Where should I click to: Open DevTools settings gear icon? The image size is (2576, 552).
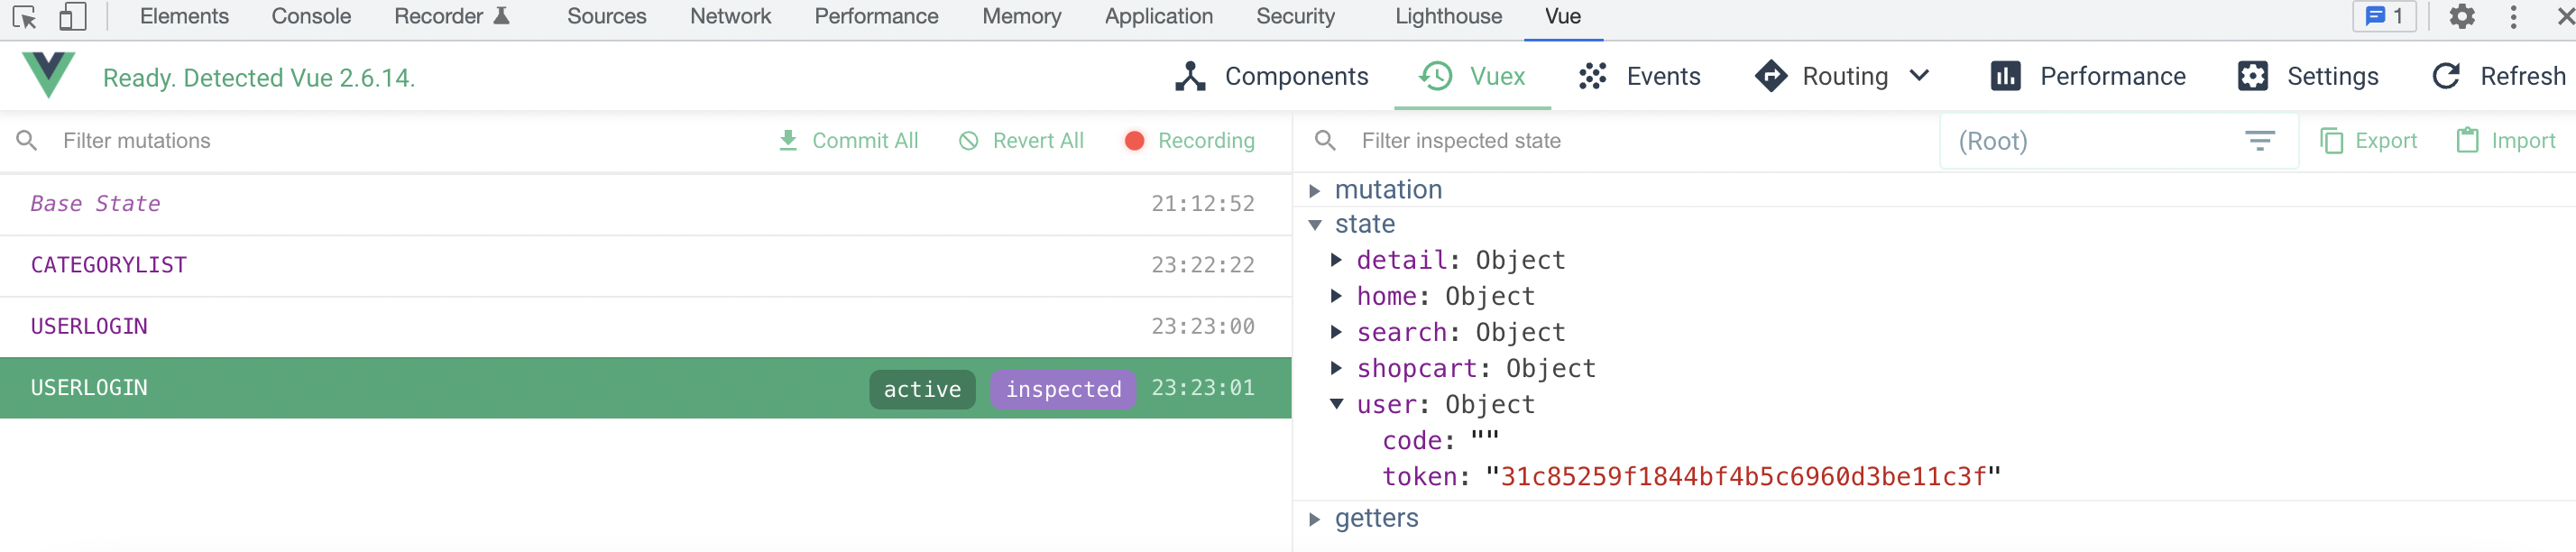tap(2461, 17)
